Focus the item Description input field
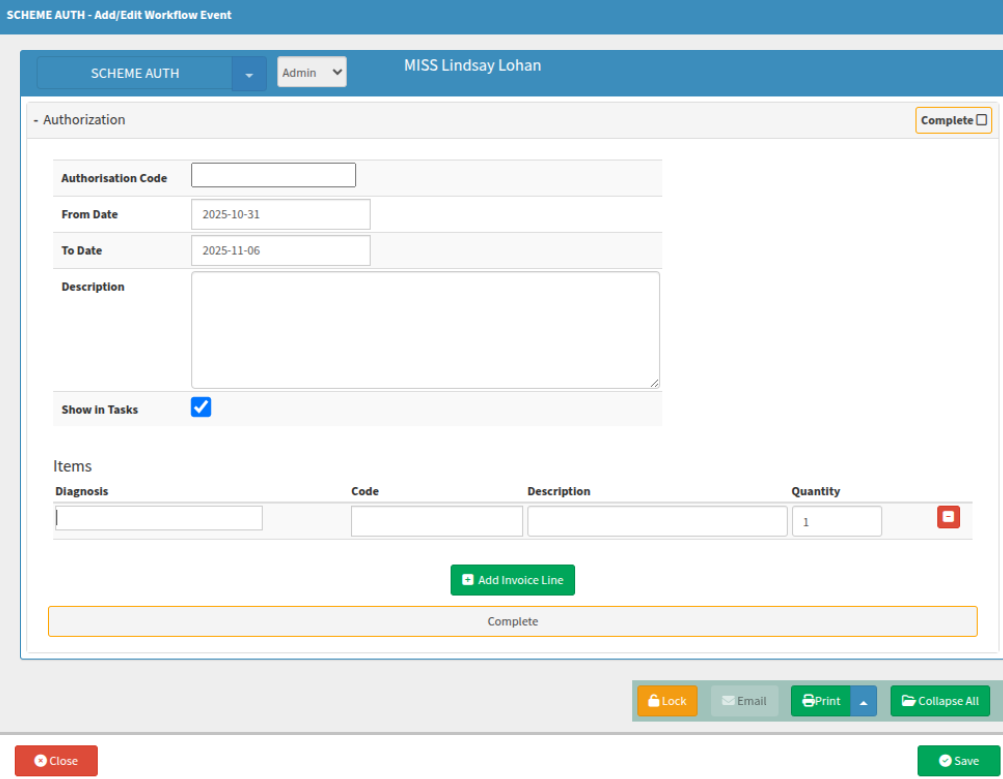The width and height of the screenshot is (1003, 779). click(657, 521)
